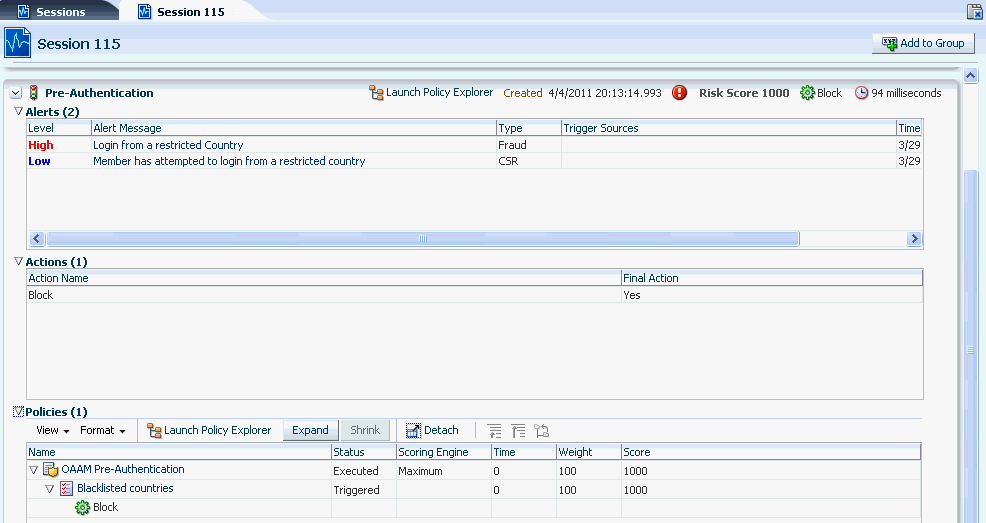
Task: Click the Trigger Sources column header
Action: point(728,128)
